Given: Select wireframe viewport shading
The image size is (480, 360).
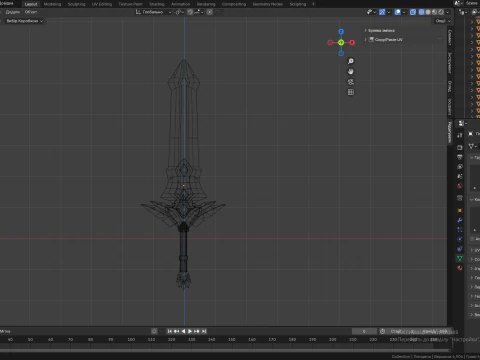Looking at the screenshot, I should click(x=422, y=12).
